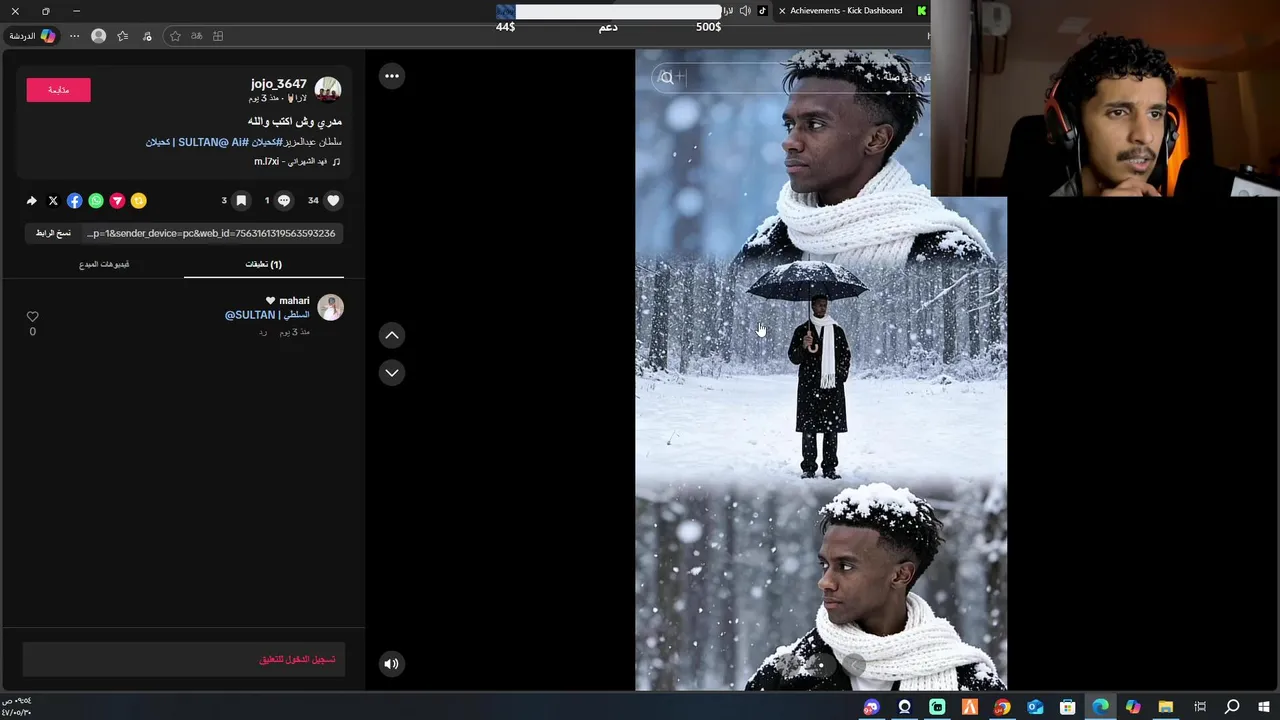Click the donation goal progress bar
The height and width of the screenshot is (720, 1280).
(609, 12)
